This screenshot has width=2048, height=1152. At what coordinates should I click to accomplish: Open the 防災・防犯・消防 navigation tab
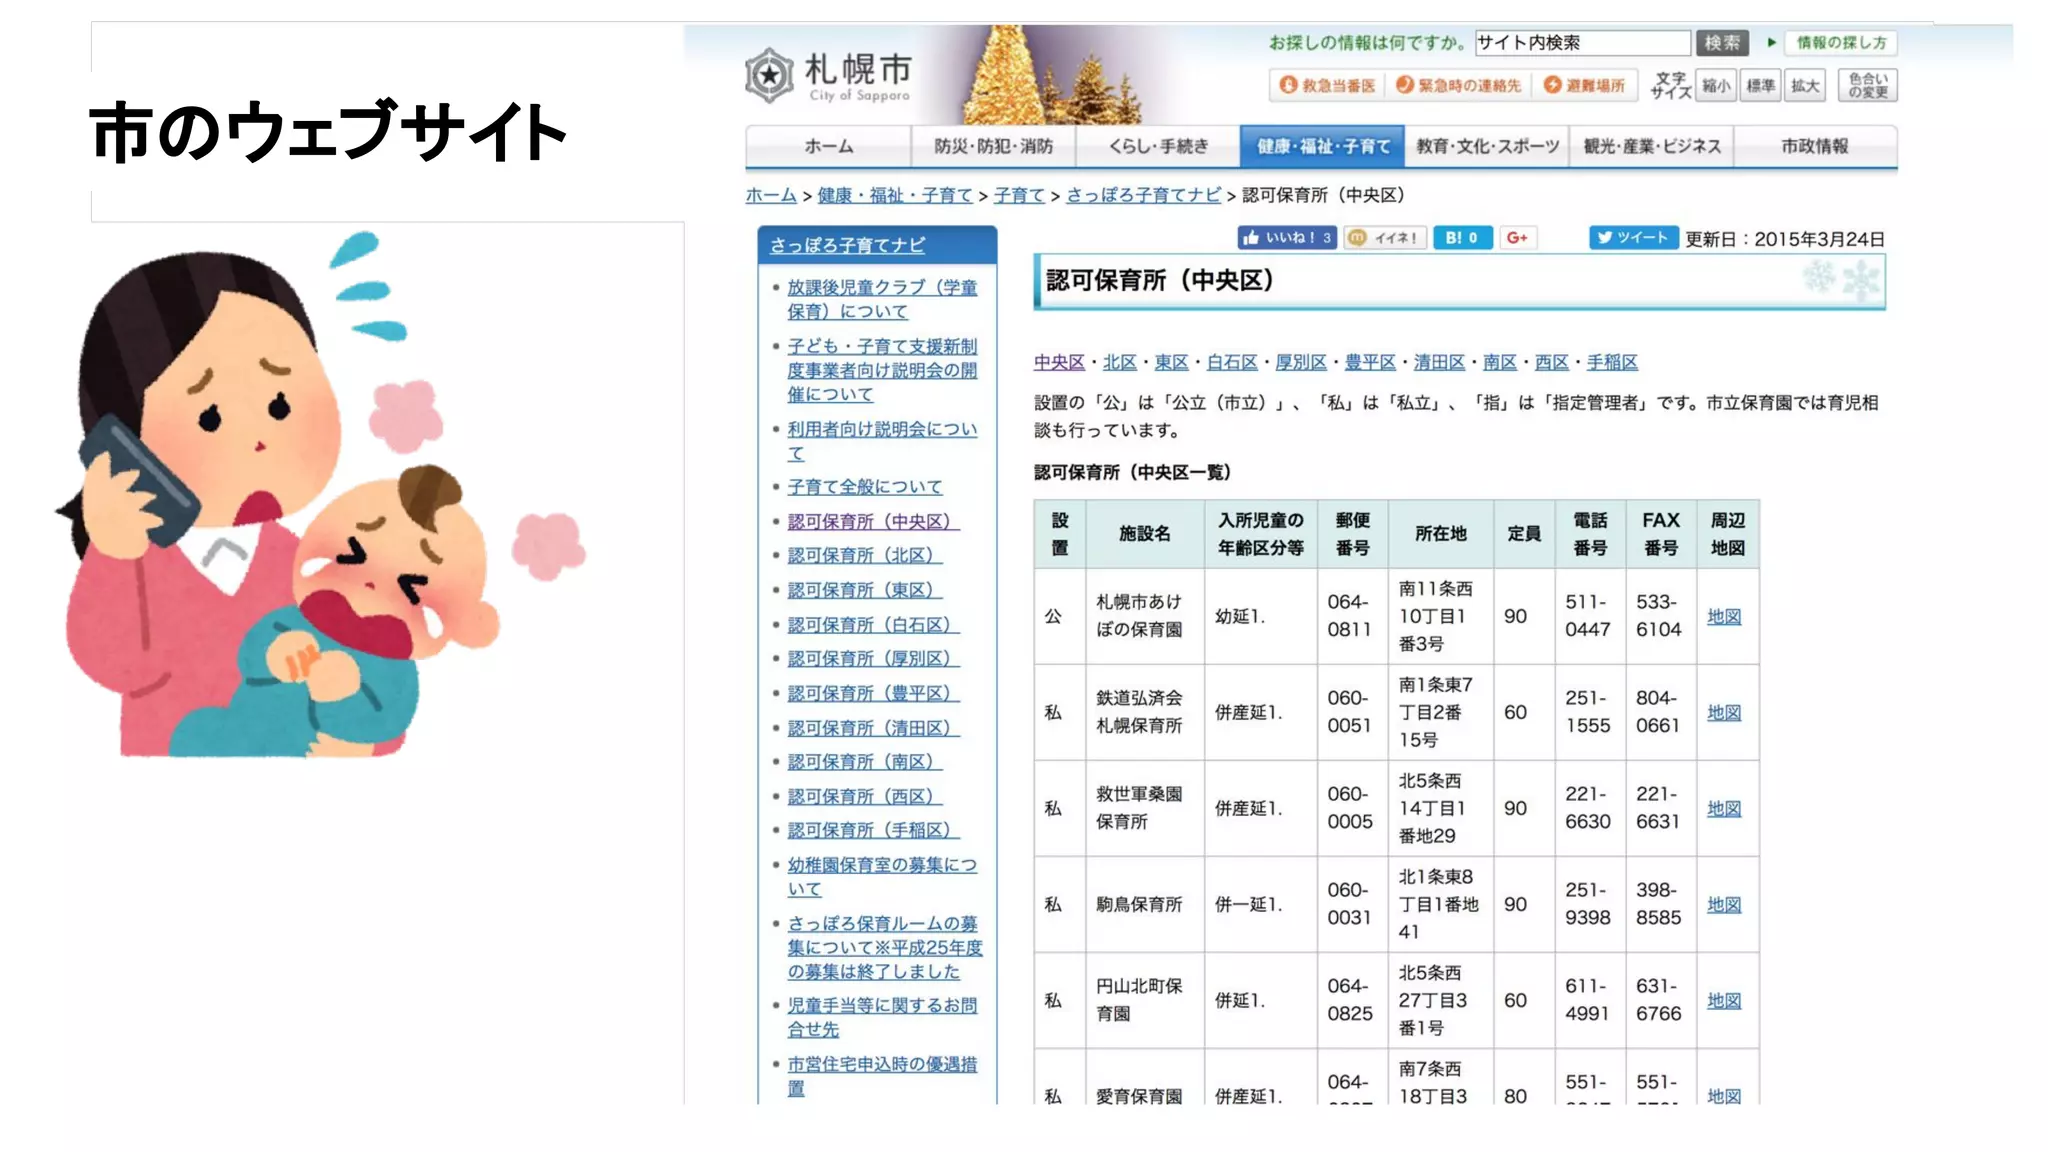coord(993,146)
